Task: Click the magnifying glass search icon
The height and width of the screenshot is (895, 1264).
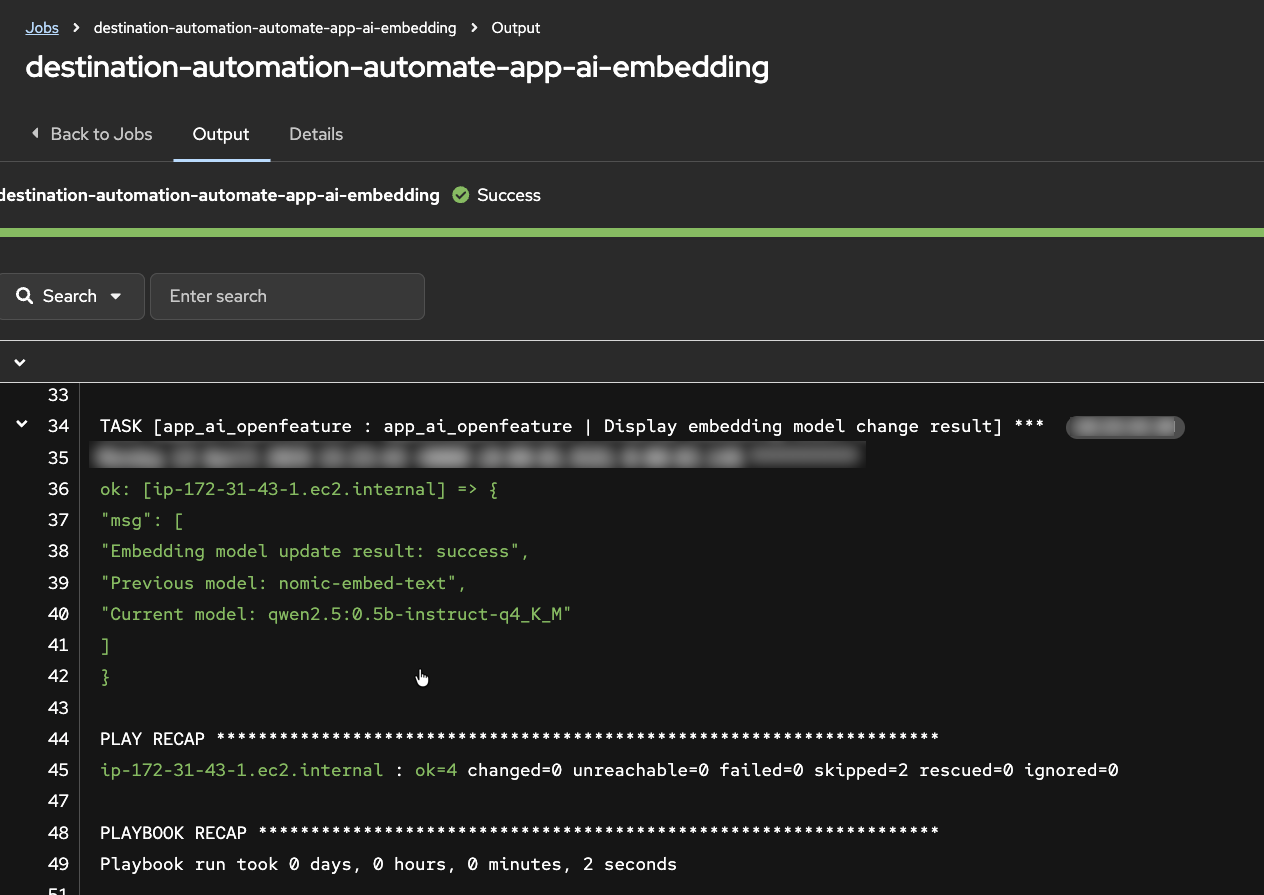Action: coord(24,295)
